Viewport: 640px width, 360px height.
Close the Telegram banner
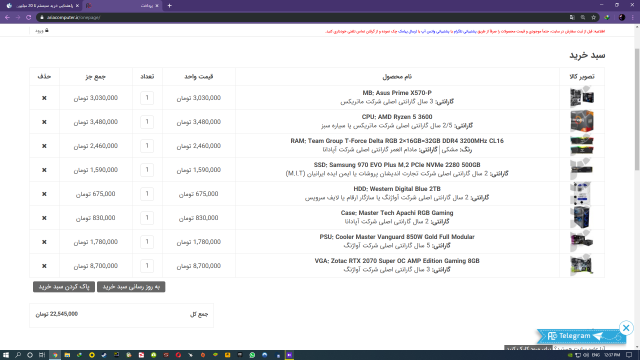click(x=626, y=328)
